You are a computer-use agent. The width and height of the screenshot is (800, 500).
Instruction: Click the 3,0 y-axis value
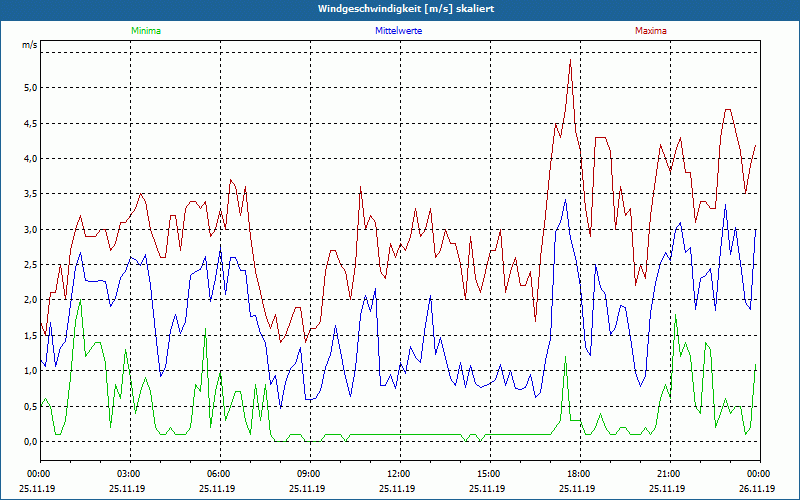click(31, 230)
